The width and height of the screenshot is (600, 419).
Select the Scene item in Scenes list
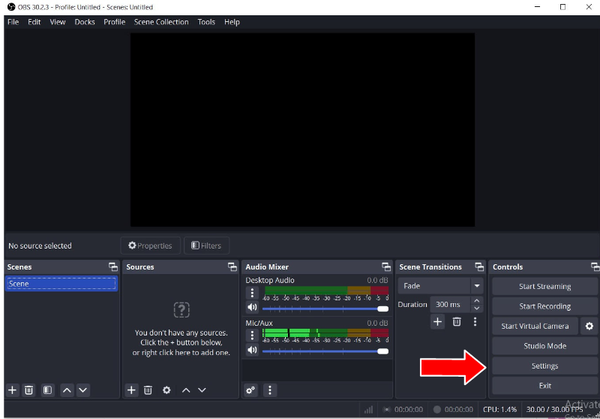coord(61,284)
